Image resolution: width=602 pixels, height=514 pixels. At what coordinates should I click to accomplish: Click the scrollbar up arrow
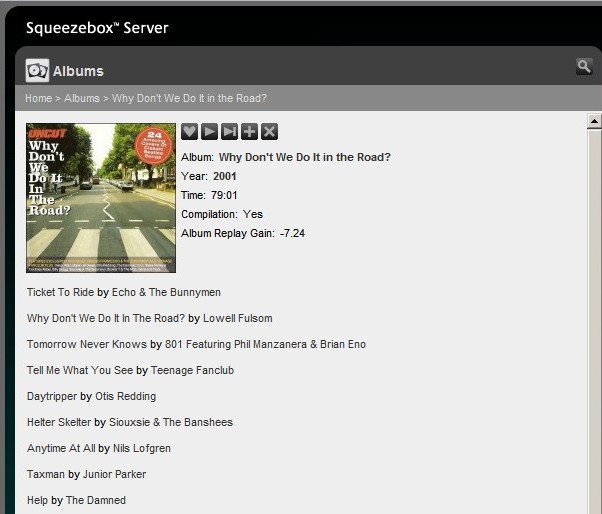pyautogui.click(x=593, y=121)
